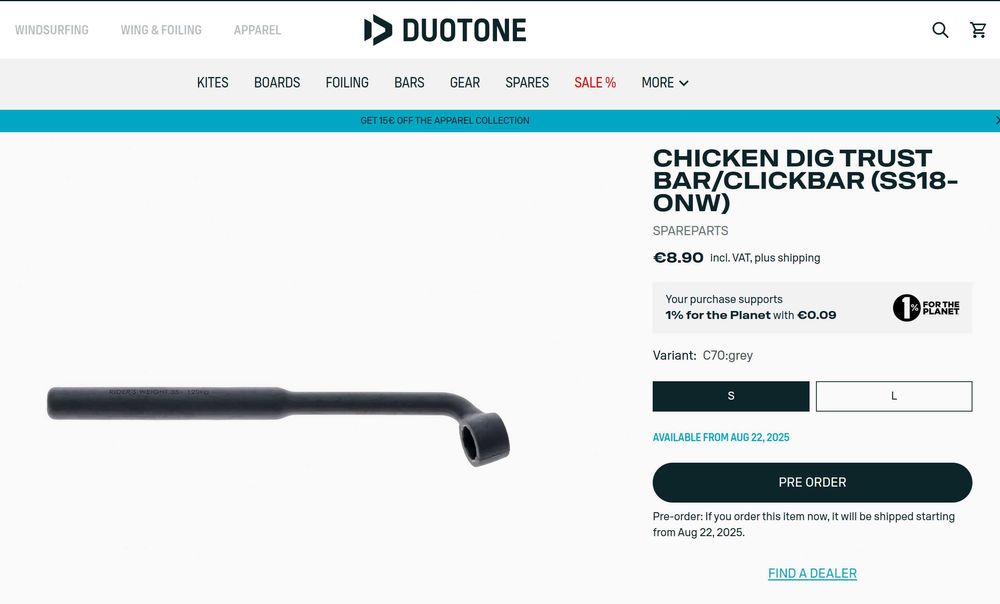Open the GEAR category
The height and width of the screenshot is (604, 1000).
tap(464, 83)
